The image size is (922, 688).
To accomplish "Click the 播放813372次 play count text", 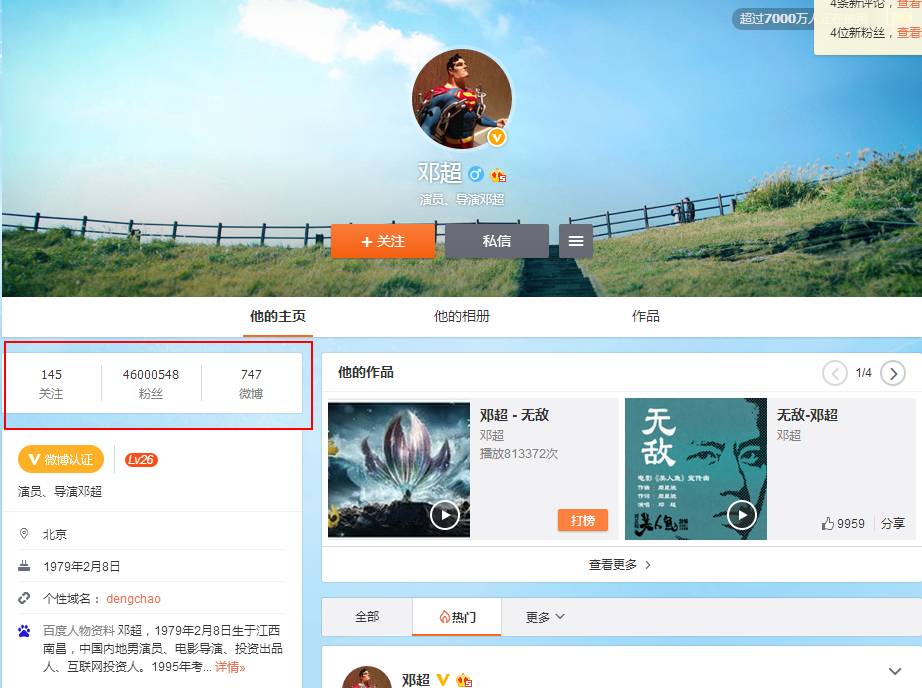I will click(x=519, y=454).
